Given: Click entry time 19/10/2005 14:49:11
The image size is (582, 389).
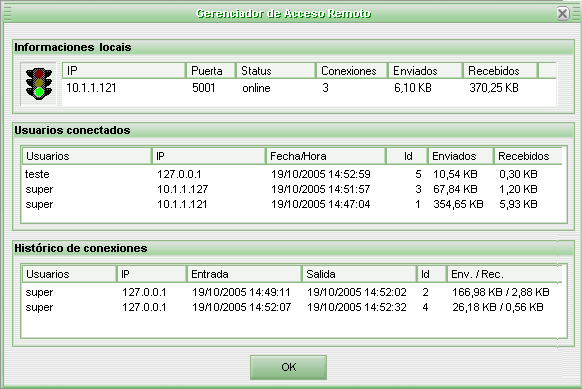Looking at the screenshot, I should coord(241,292).
